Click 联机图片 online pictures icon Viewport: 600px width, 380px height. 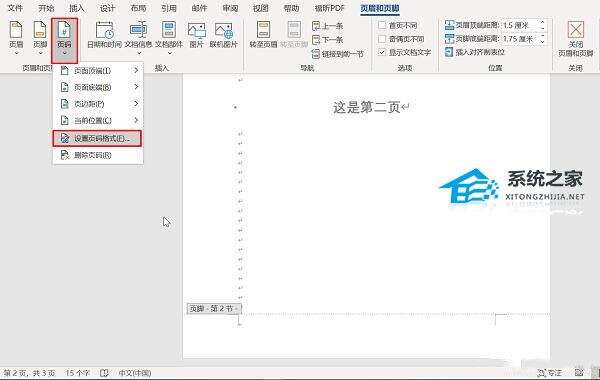click(x=223, y=35)
